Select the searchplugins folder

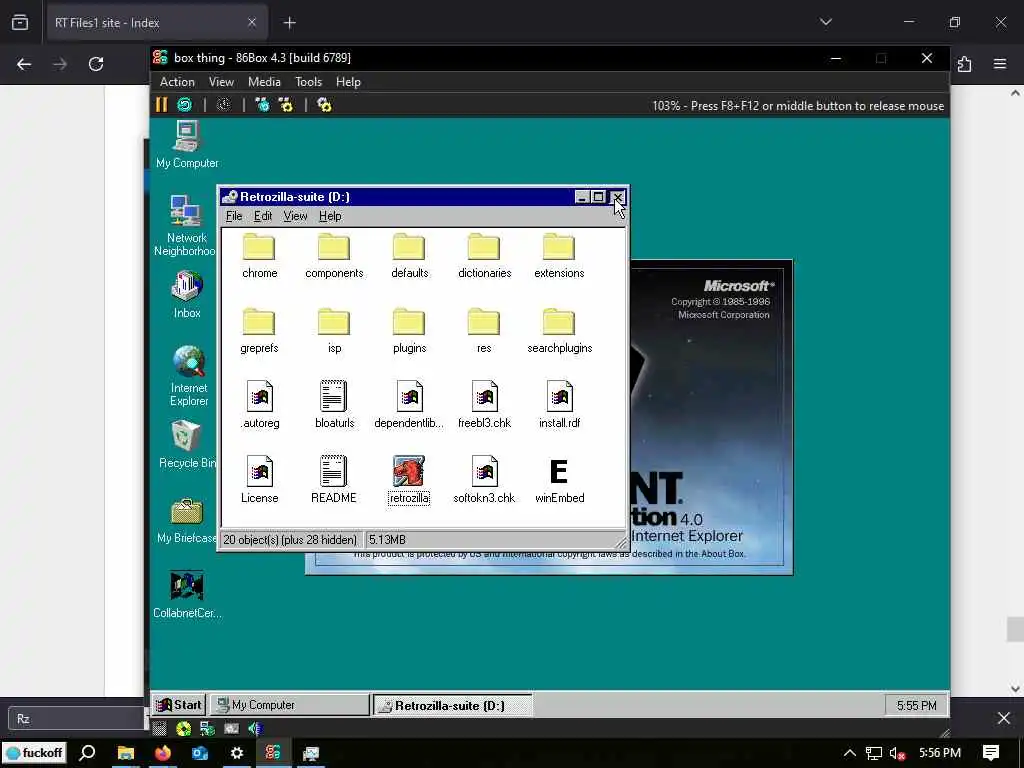pyautogui.click(x=560, y=331)
